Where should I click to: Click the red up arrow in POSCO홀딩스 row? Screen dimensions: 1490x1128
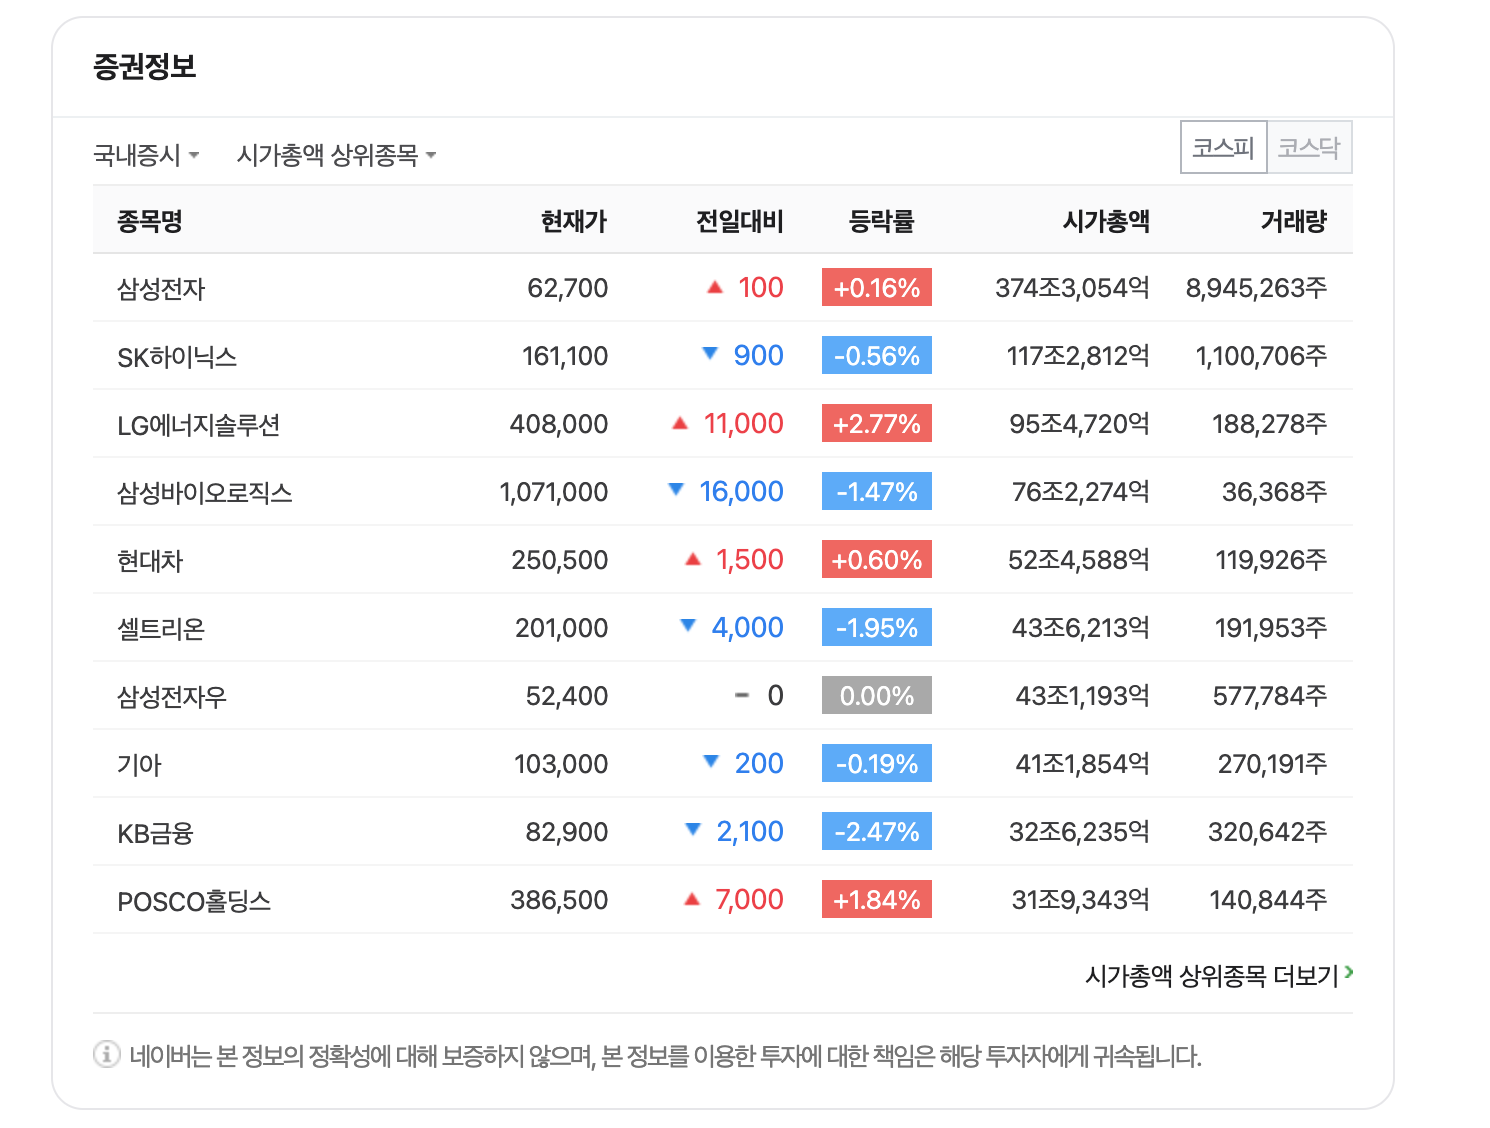[x=692, y=899]
